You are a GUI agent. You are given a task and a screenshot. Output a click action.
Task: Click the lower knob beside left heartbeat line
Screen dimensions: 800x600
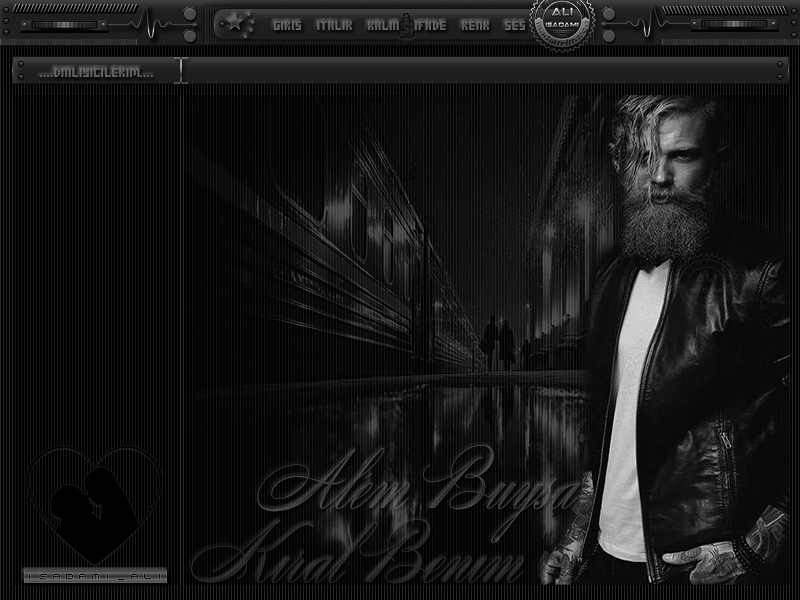pyautogui.click(x=190, y=36)
